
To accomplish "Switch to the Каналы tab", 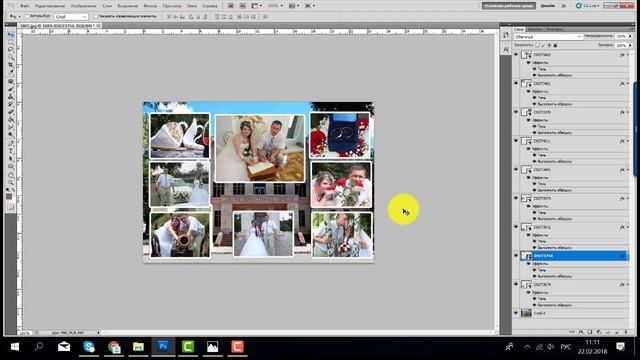I will click(535, 29).
